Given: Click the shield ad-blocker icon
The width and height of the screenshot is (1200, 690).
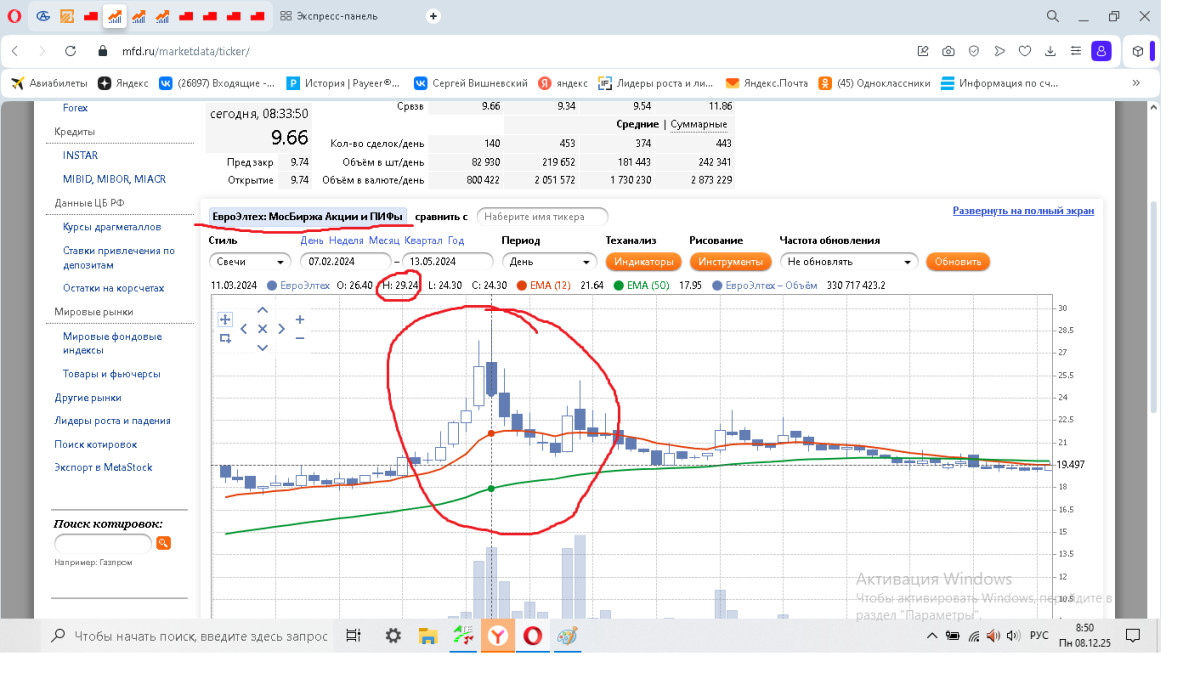Looking at the screenshot, I should [974, 51].
